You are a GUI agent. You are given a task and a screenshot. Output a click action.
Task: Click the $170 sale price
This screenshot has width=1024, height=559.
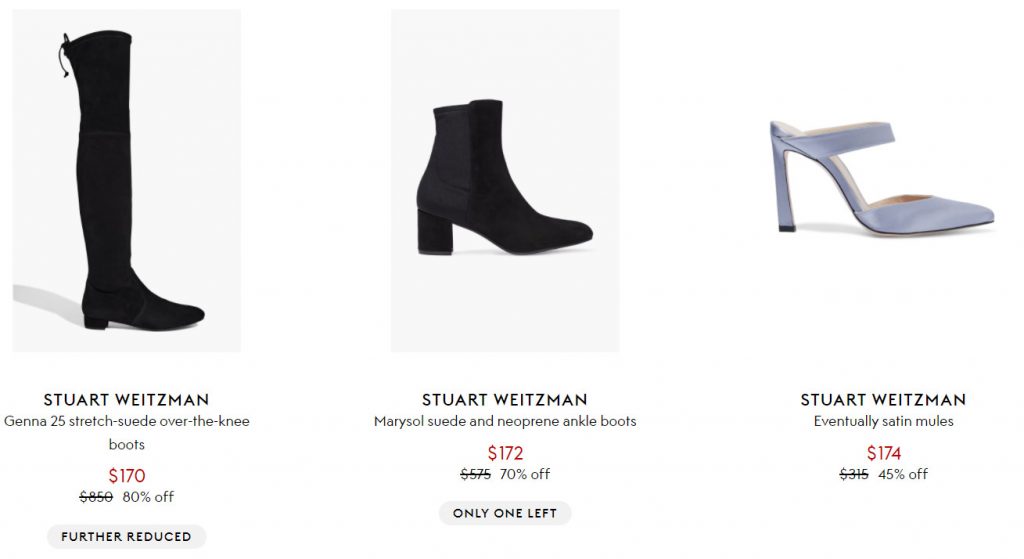tap(126, 476)
